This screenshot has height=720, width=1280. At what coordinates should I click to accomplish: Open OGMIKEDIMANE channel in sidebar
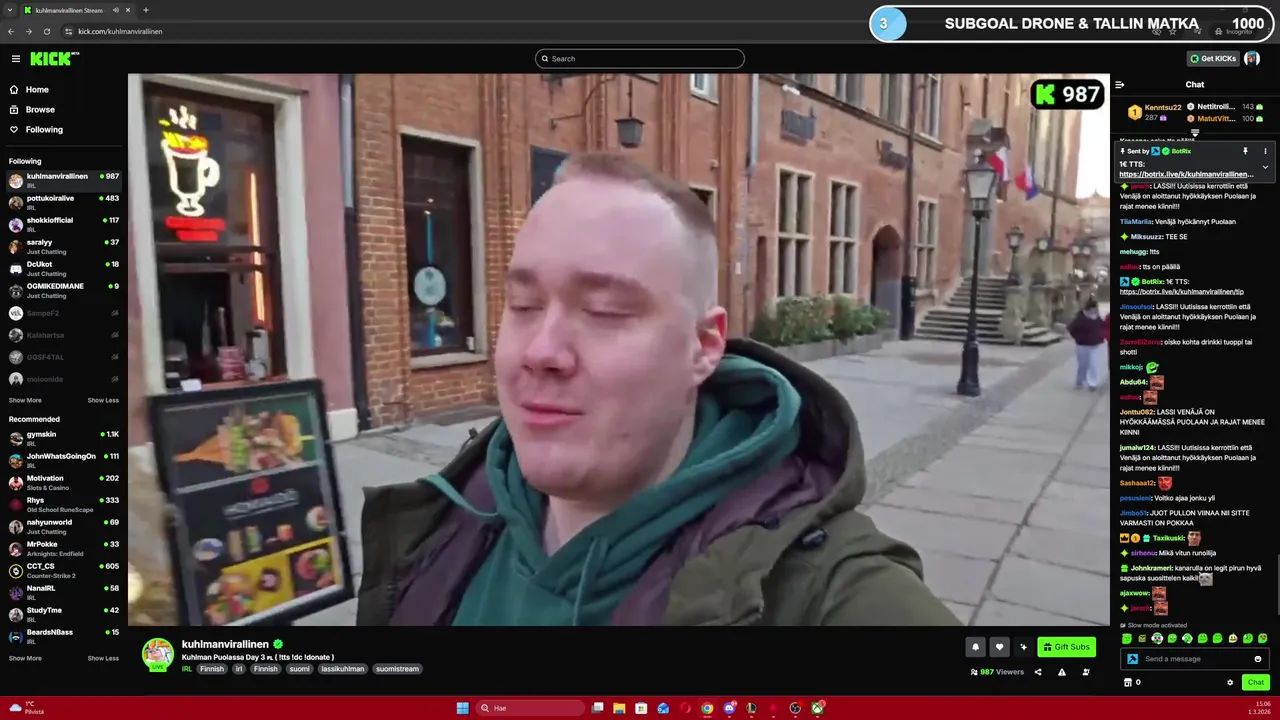64,290
